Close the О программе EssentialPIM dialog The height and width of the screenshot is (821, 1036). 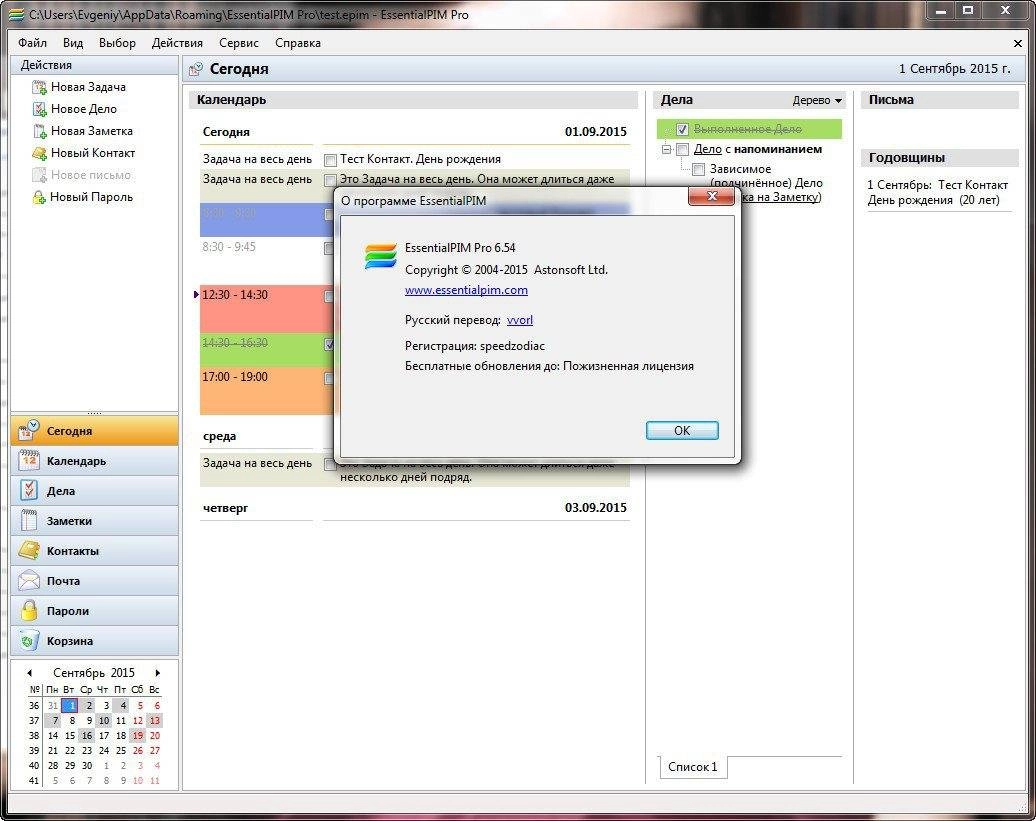click(711, 196)
